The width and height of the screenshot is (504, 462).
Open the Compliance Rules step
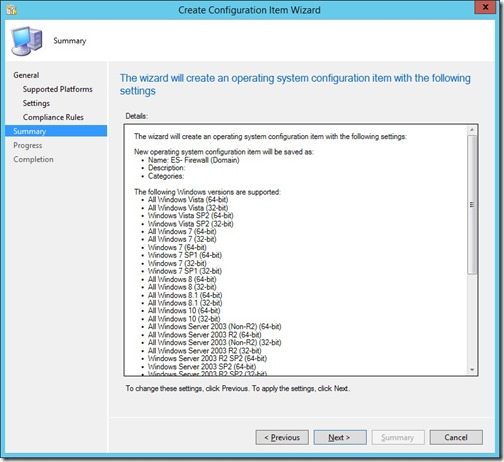53,117
